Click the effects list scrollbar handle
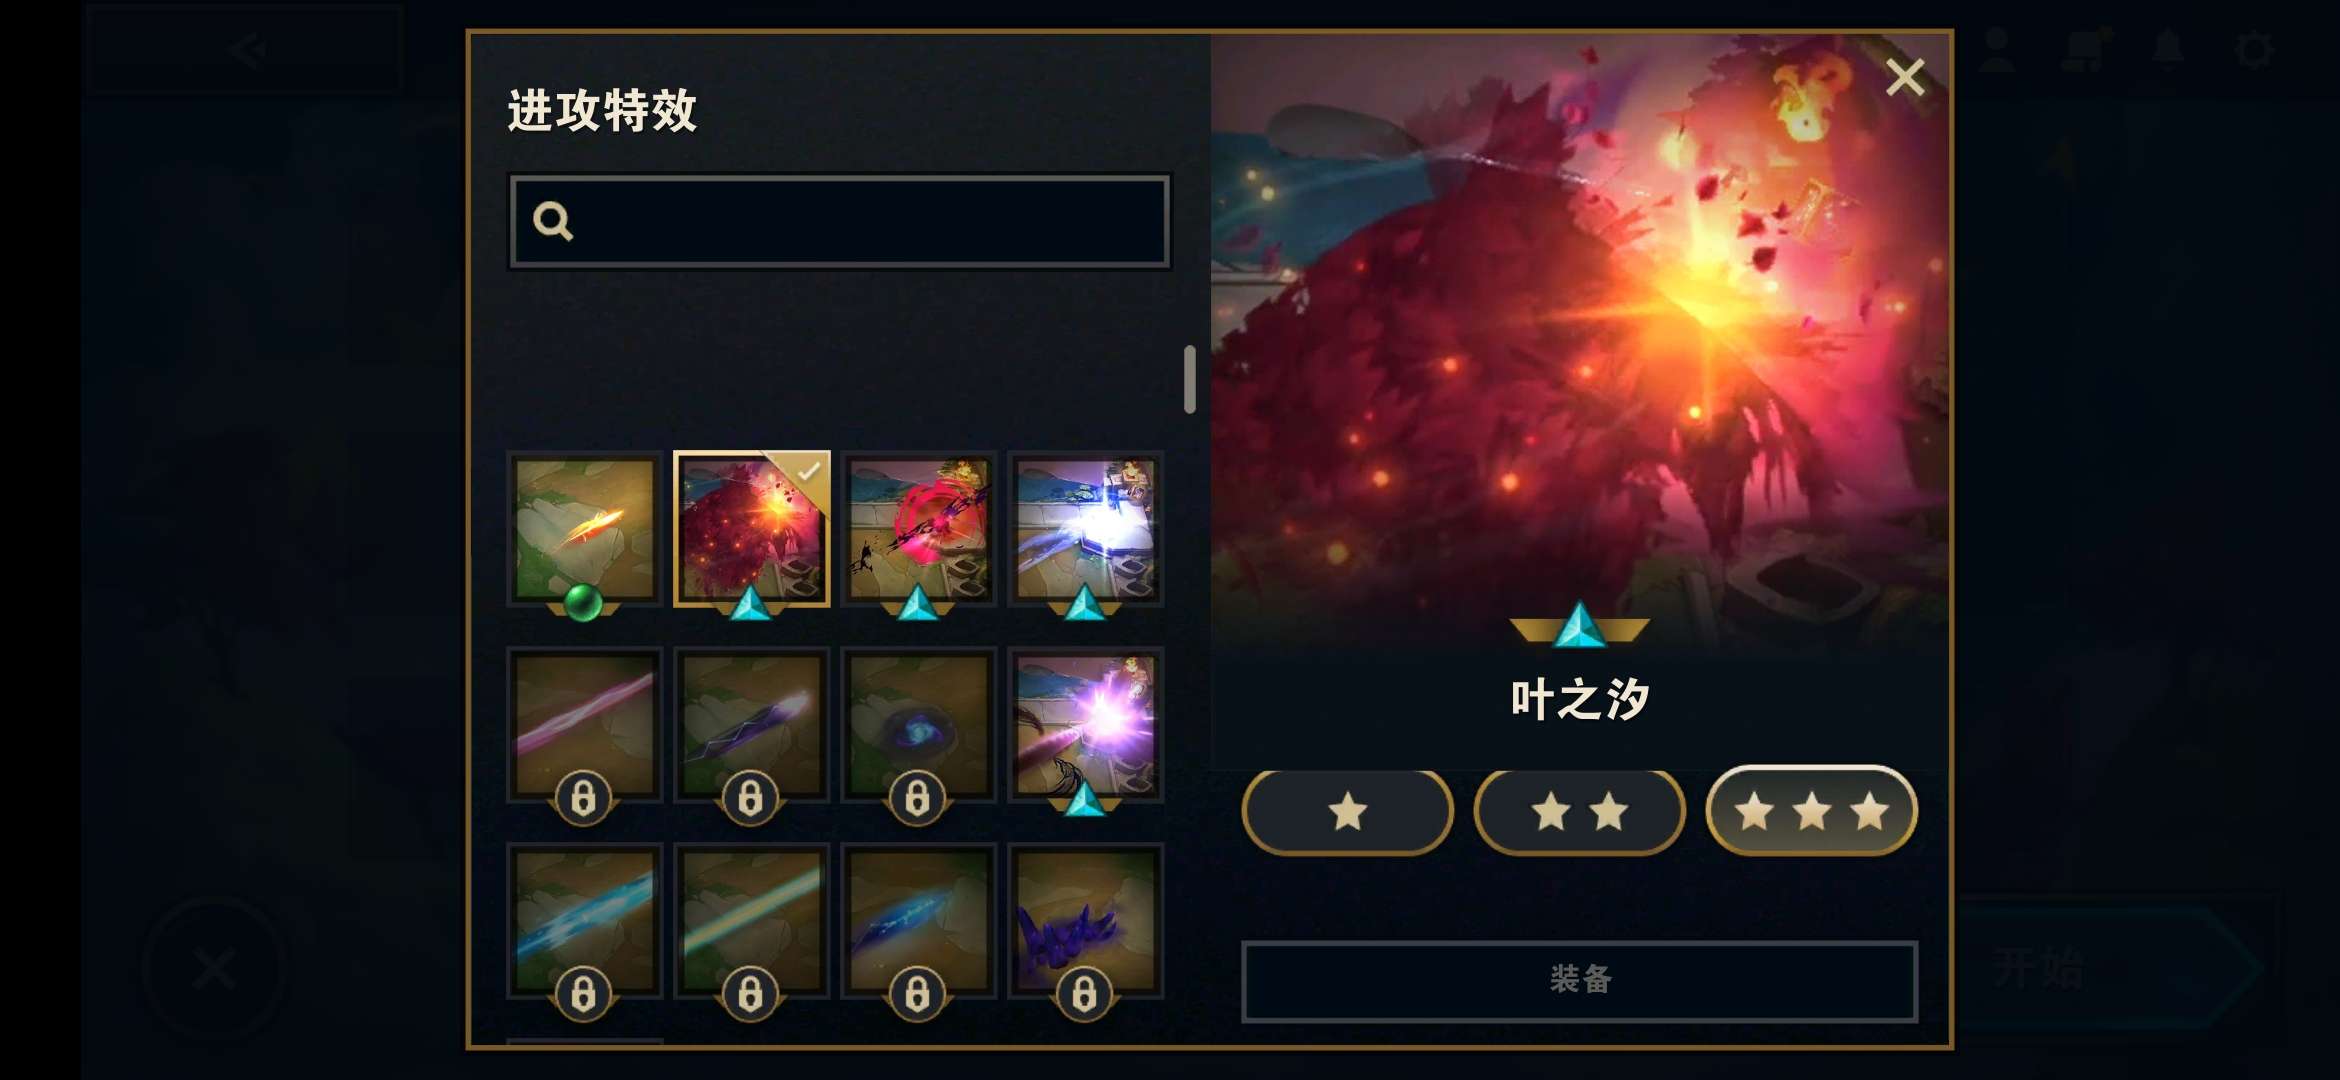This screenshot has width=2340, height=1080. (x=1190, y=379)
